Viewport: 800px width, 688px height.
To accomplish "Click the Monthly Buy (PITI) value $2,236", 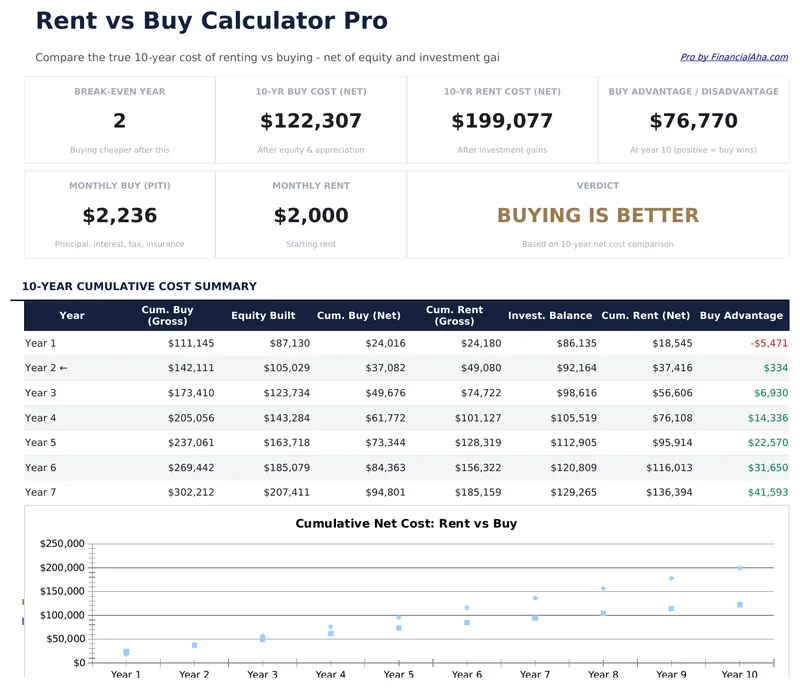I will 118,215.
